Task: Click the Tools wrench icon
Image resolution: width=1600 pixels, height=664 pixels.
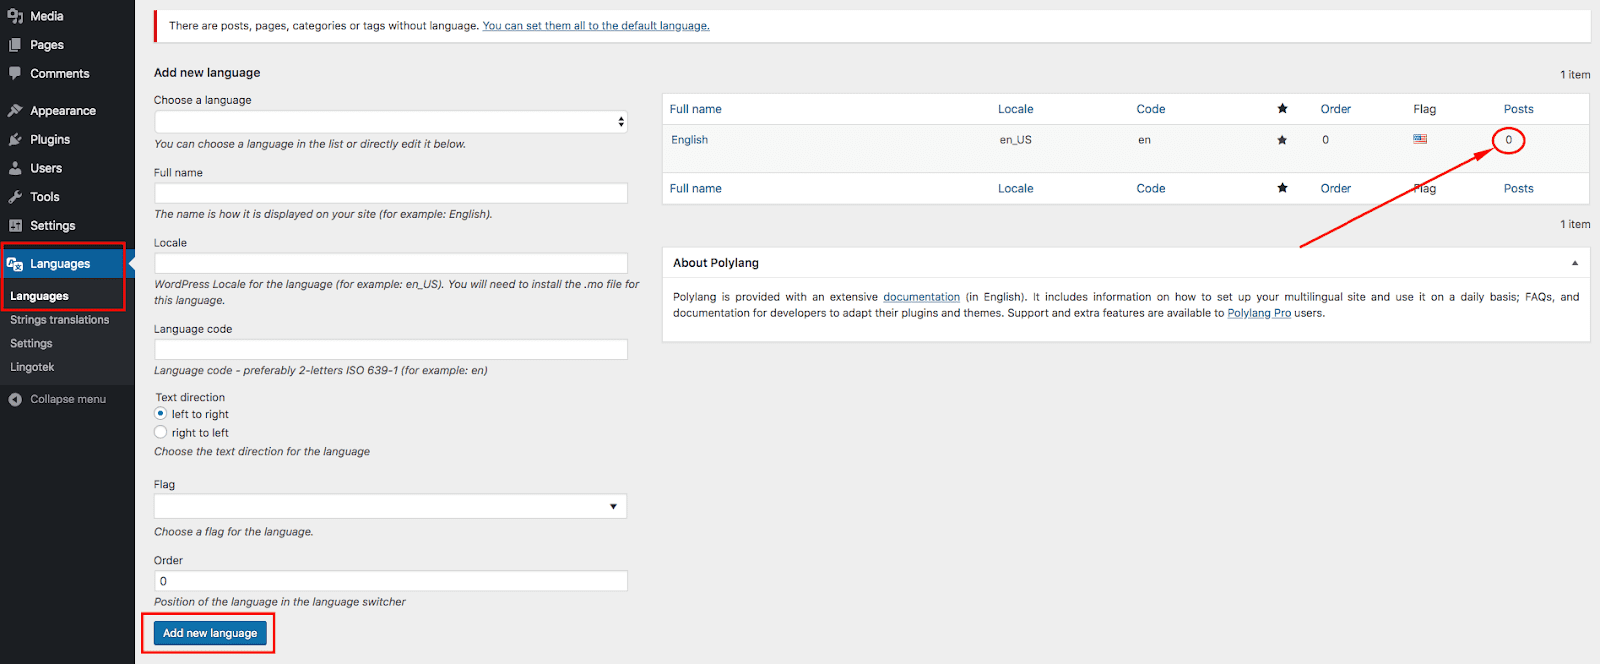Action: click(x=15, y=197)
